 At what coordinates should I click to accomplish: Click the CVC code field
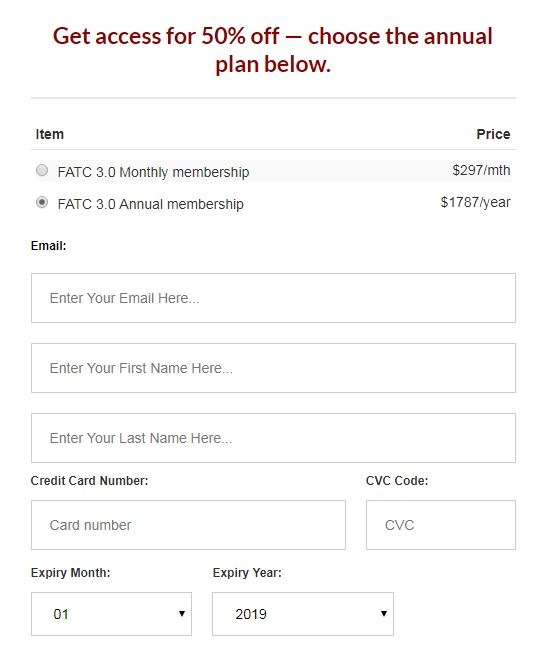pyautogui.click(x=441, y=525)
